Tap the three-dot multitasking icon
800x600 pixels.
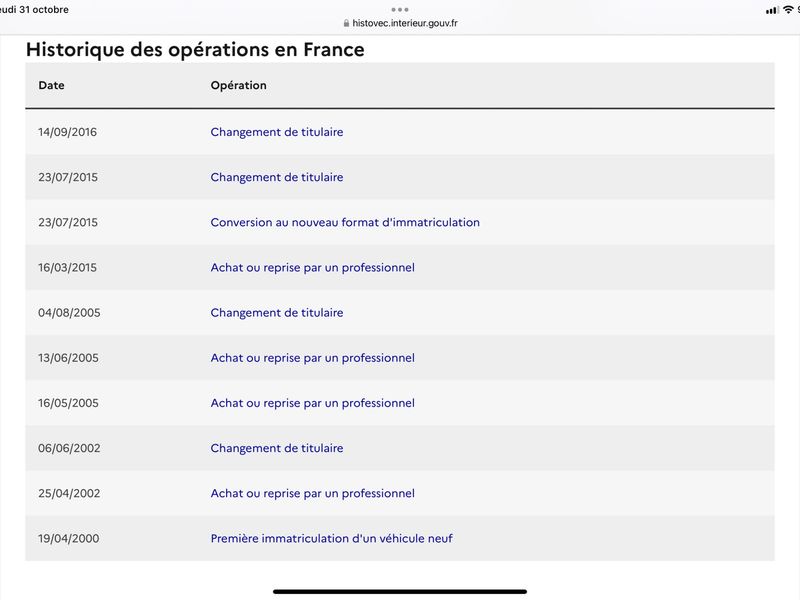pos(399,9)
